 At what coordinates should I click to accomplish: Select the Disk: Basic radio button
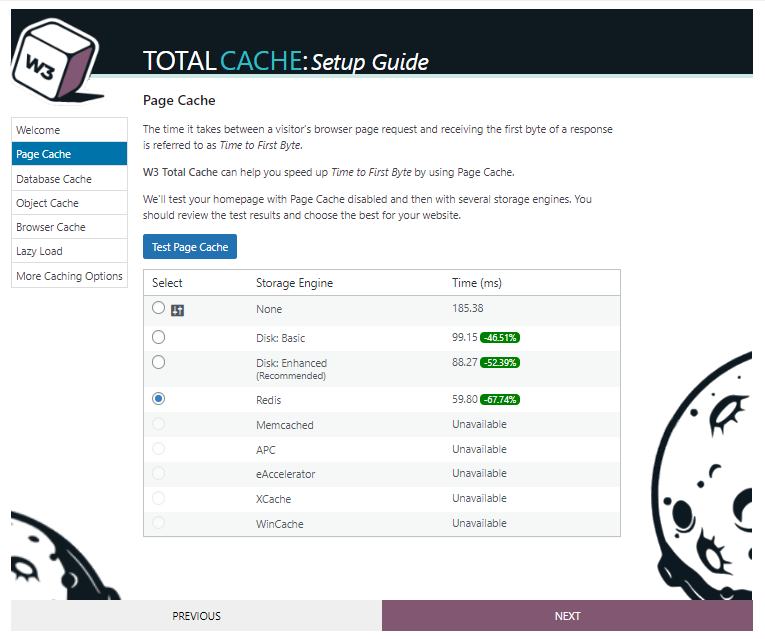point(158,337)
